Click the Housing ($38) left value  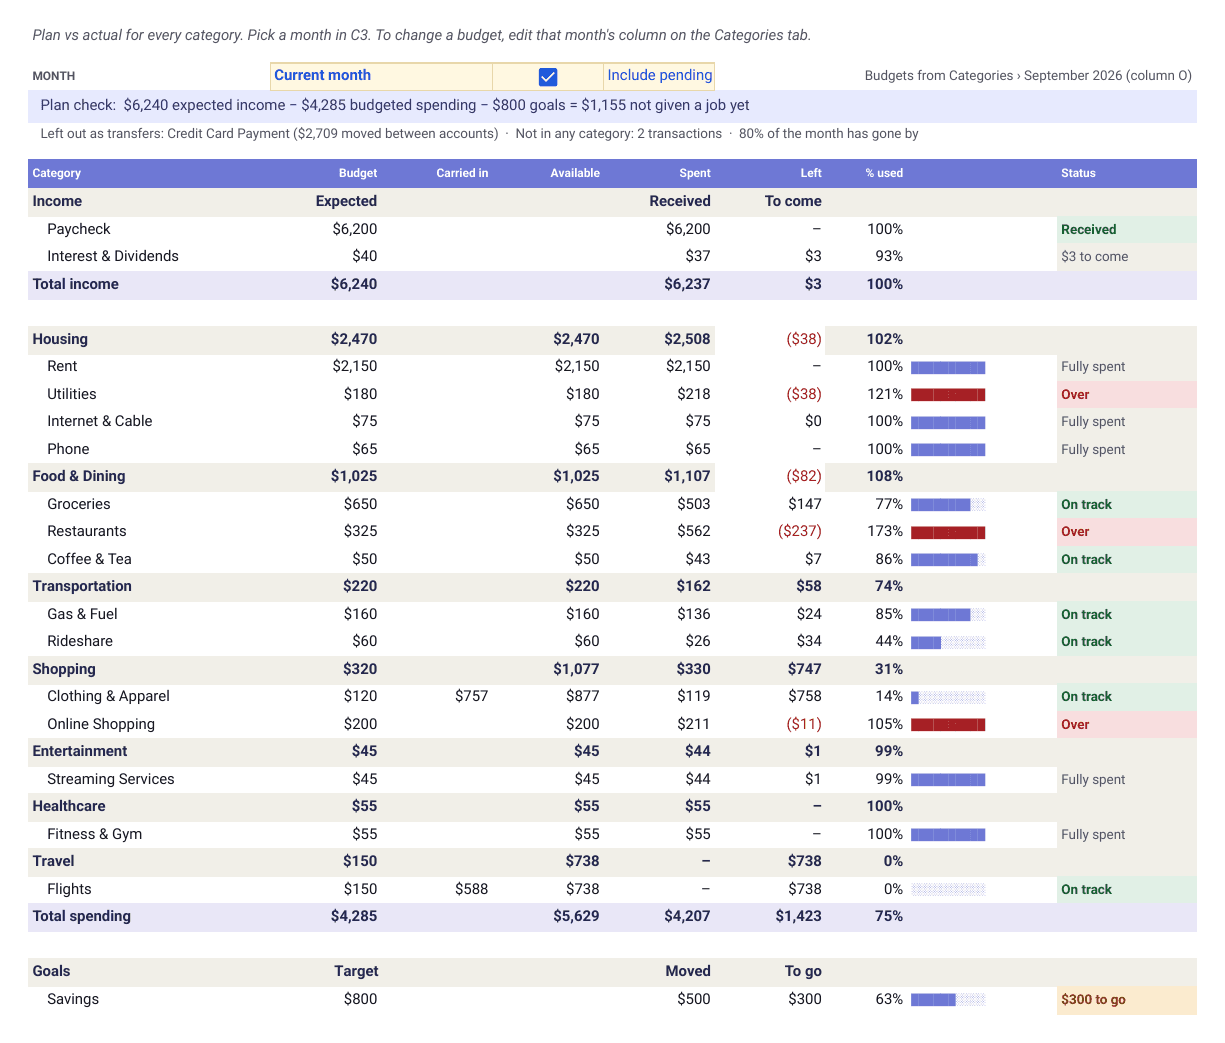[x=804, y=339]
